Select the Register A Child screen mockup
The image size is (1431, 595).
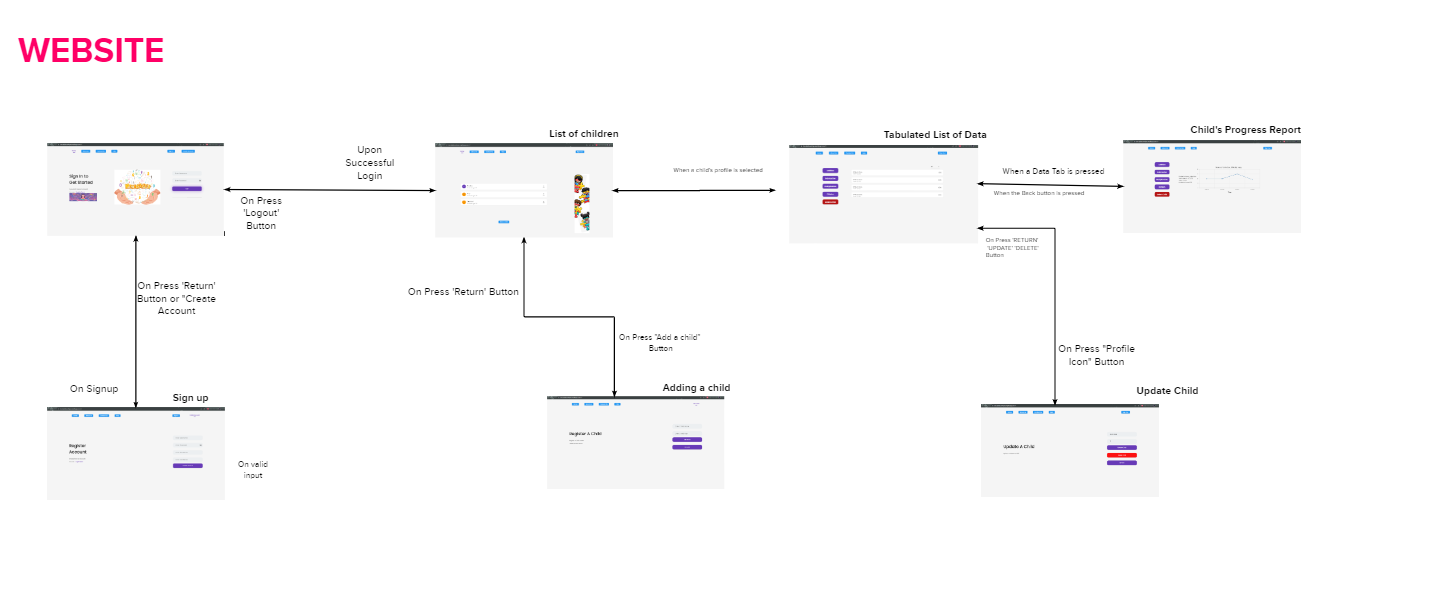[x=635, y=442]
